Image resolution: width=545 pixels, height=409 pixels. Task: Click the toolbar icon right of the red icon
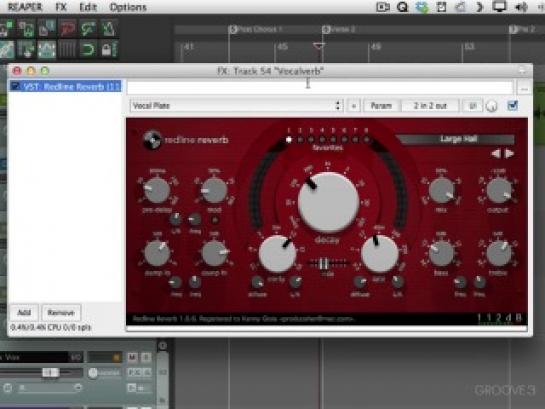coord(88,28)
